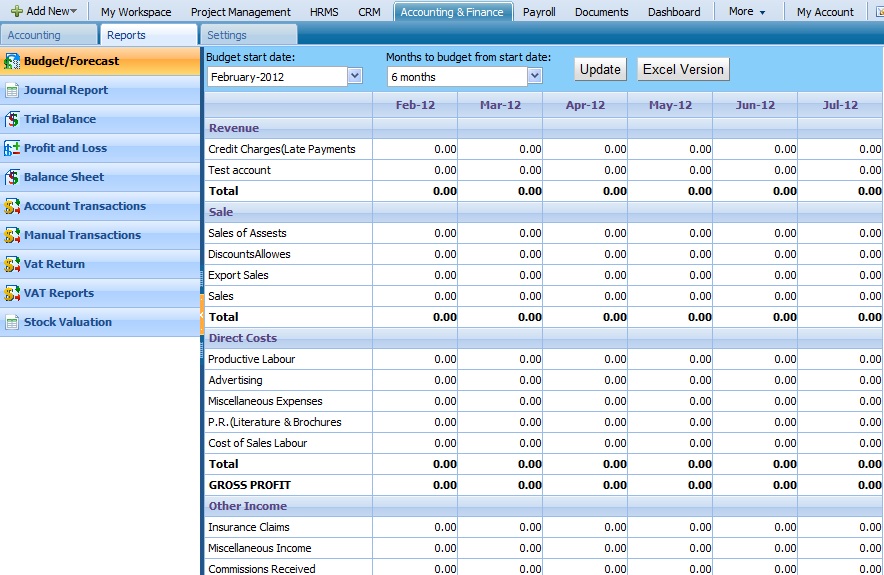Click the Journal Report sidebar icon
Image resolution: width=884 pixels, height=575 pixels.
(12, 90)
